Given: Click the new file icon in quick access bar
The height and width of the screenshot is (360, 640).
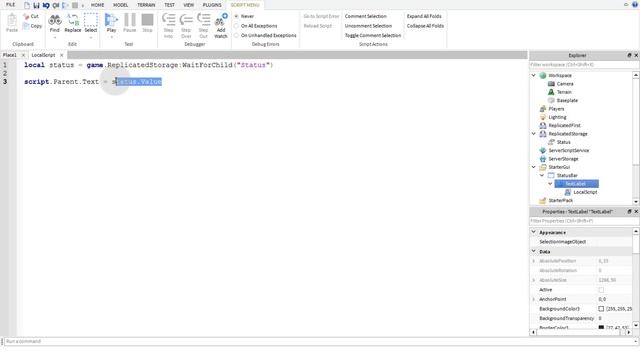Looking at the screenshot, I should [27, 5].
